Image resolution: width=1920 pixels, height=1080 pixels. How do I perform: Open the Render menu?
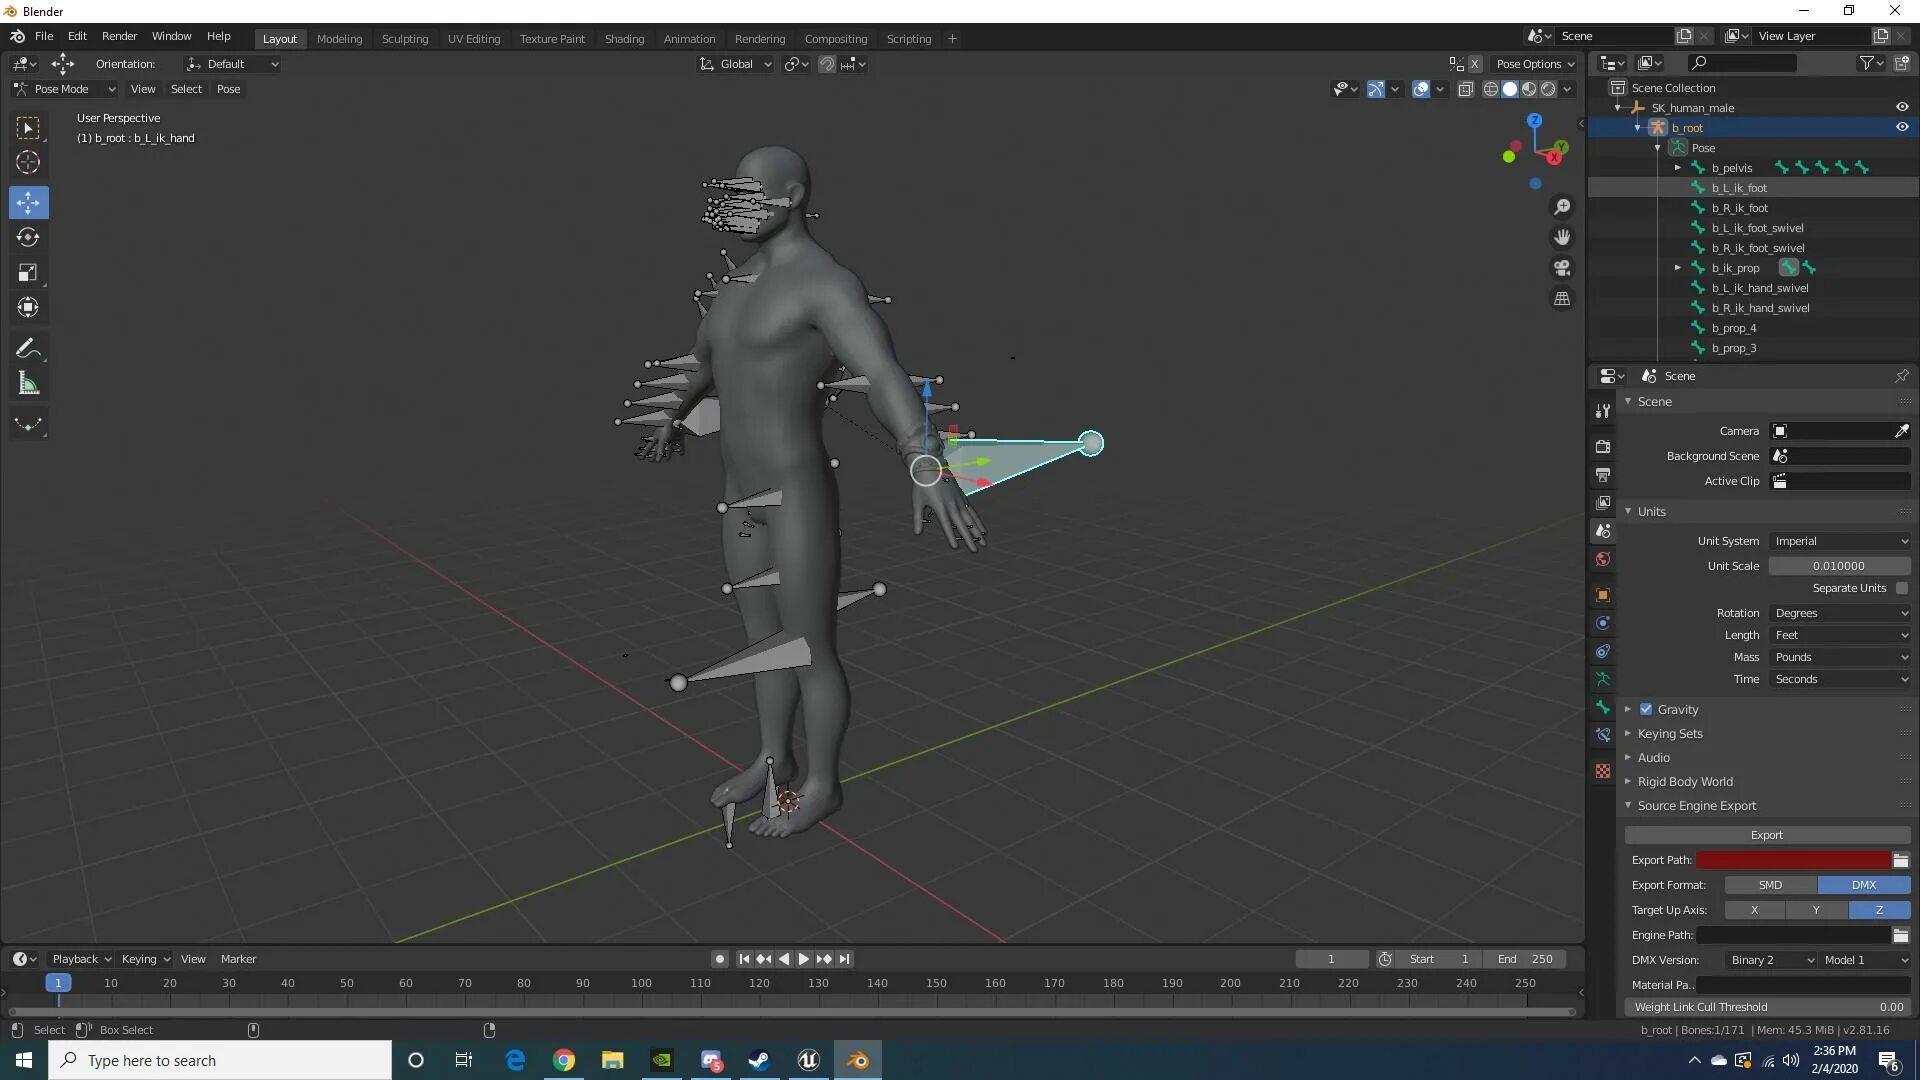(x=119, y=36)
